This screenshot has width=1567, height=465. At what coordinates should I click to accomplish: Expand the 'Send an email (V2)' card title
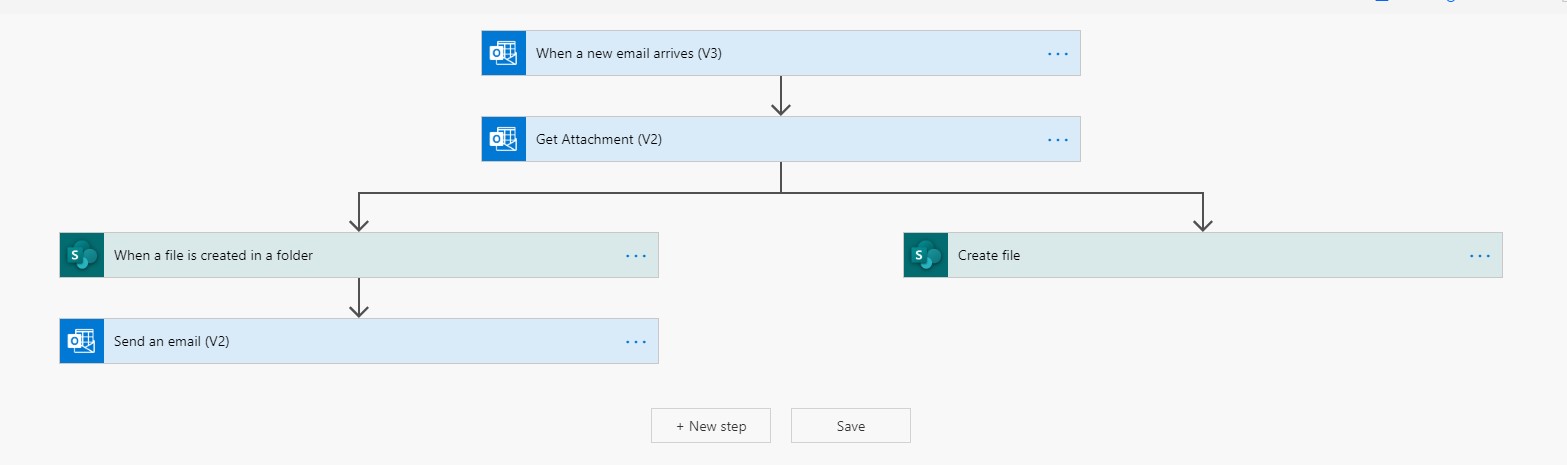[172, 341]
